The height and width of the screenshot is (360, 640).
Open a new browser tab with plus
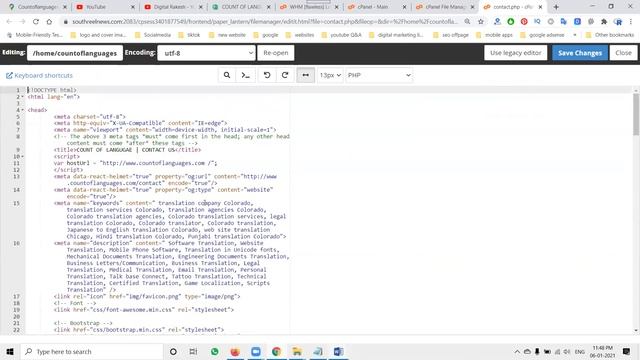coord(556,7)
